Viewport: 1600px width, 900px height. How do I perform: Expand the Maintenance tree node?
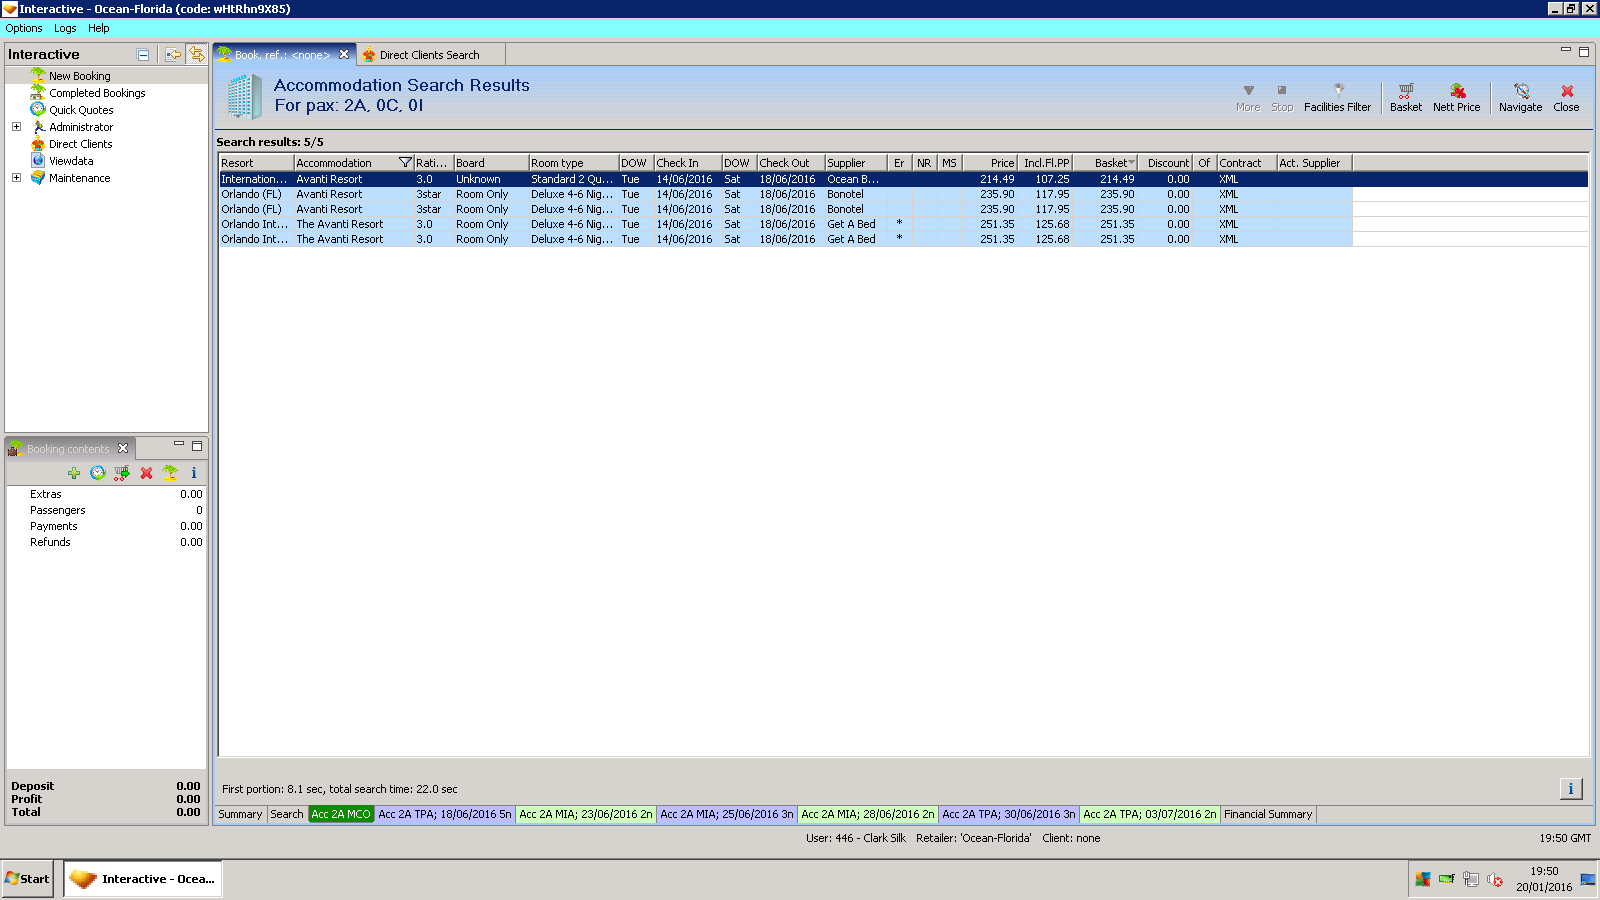pyautogui.click(x=16, y=178)
